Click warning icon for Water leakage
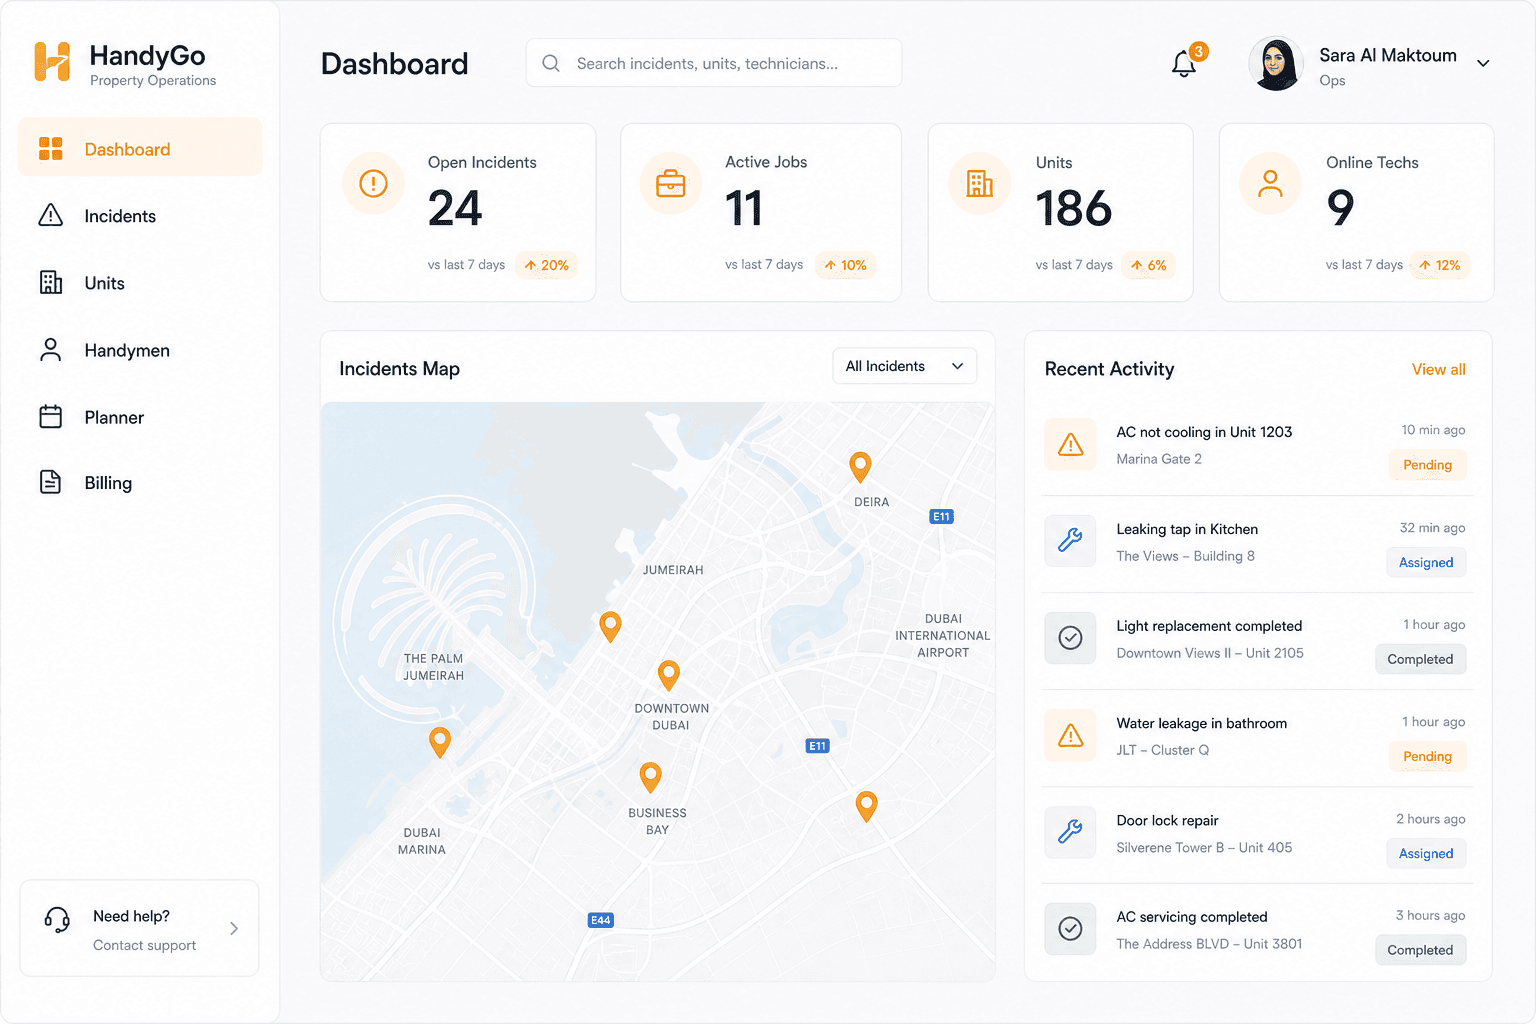The height and width of the screenshot is (1024, 1536). (1070, 736)
